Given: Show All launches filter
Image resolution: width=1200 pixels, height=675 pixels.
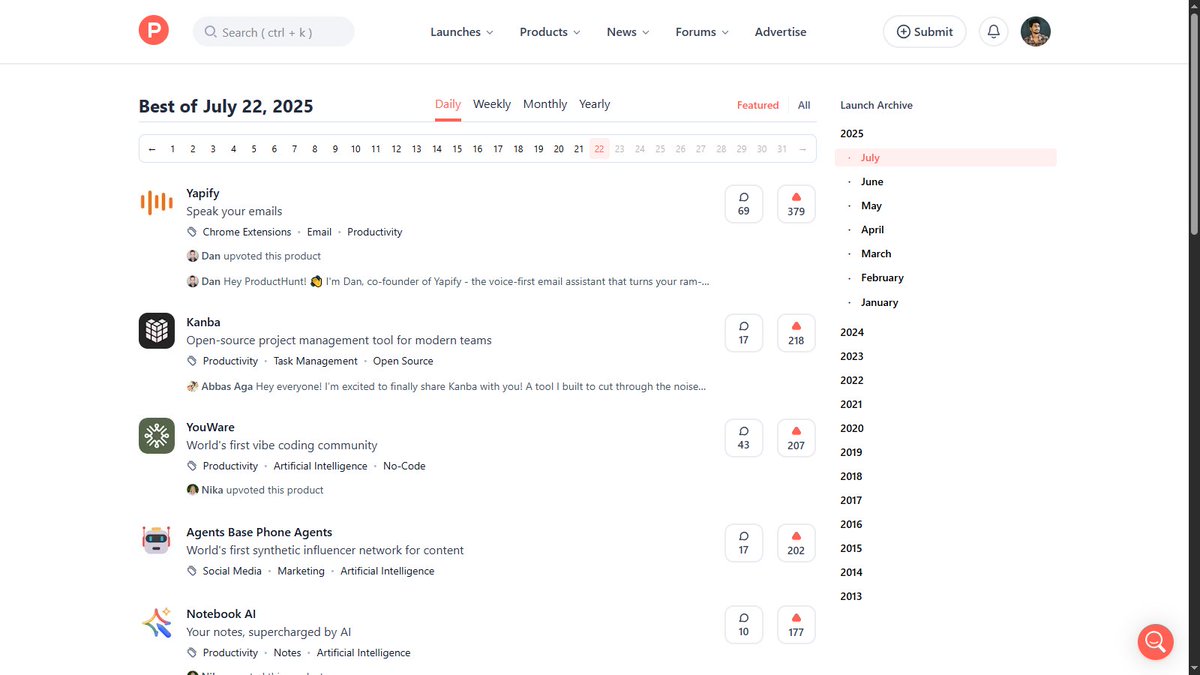Looking at the screenshot, I should pyautogui.click(x=804, y=105).
